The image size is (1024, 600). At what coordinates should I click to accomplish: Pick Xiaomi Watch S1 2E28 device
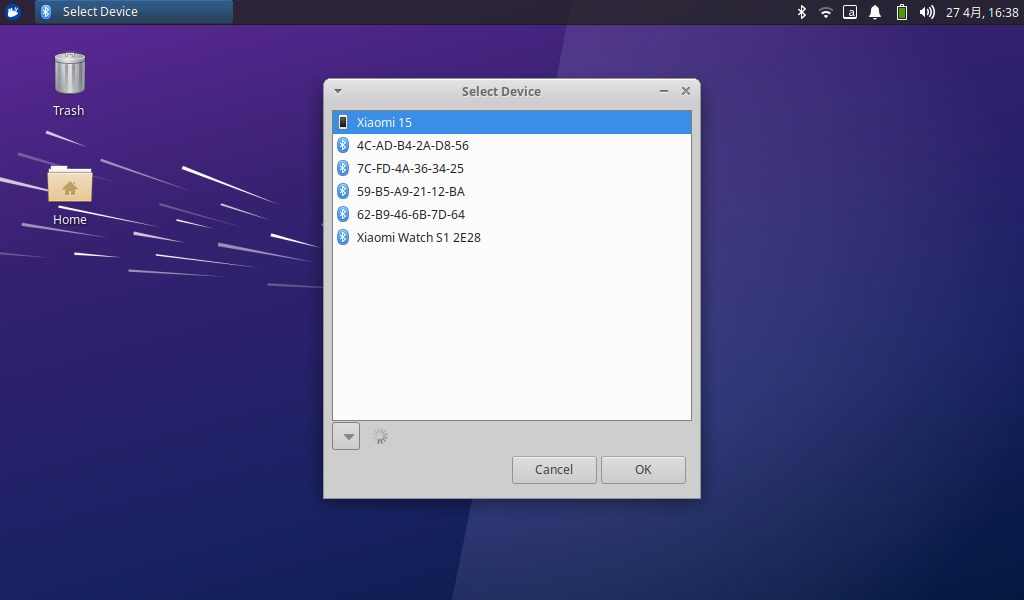coord(418,237)
